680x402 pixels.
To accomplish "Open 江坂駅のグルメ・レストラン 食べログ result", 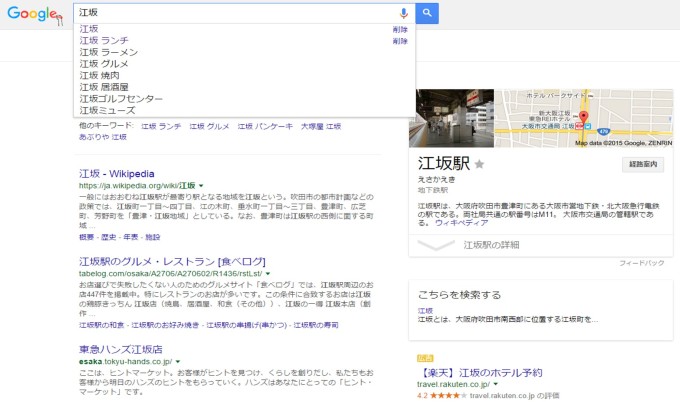I will (x=172, y=262).
